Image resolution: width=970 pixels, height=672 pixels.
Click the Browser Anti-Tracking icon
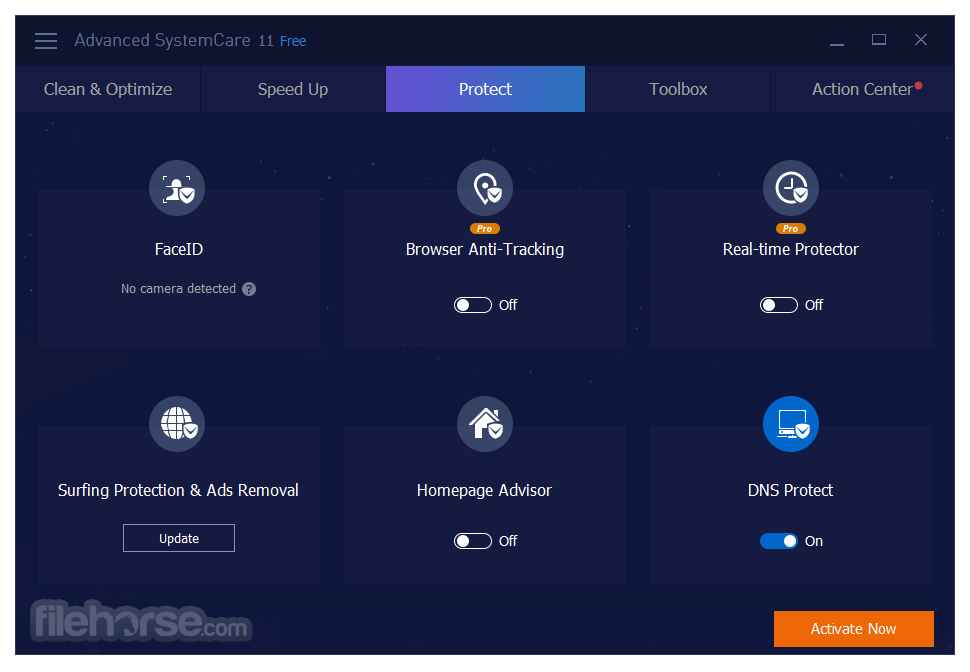pos(485,188)
